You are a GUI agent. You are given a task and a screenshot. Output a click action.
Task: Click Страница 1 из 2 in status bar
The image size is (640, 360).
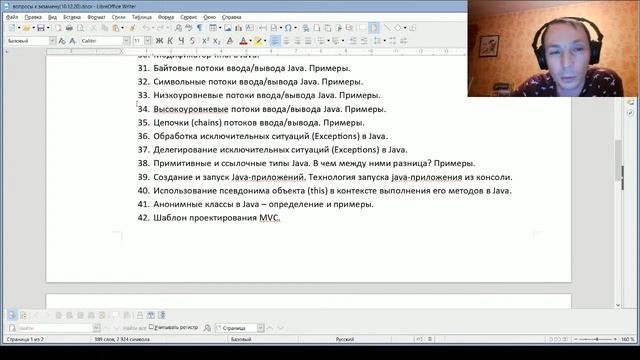click(x=25, y=339)
